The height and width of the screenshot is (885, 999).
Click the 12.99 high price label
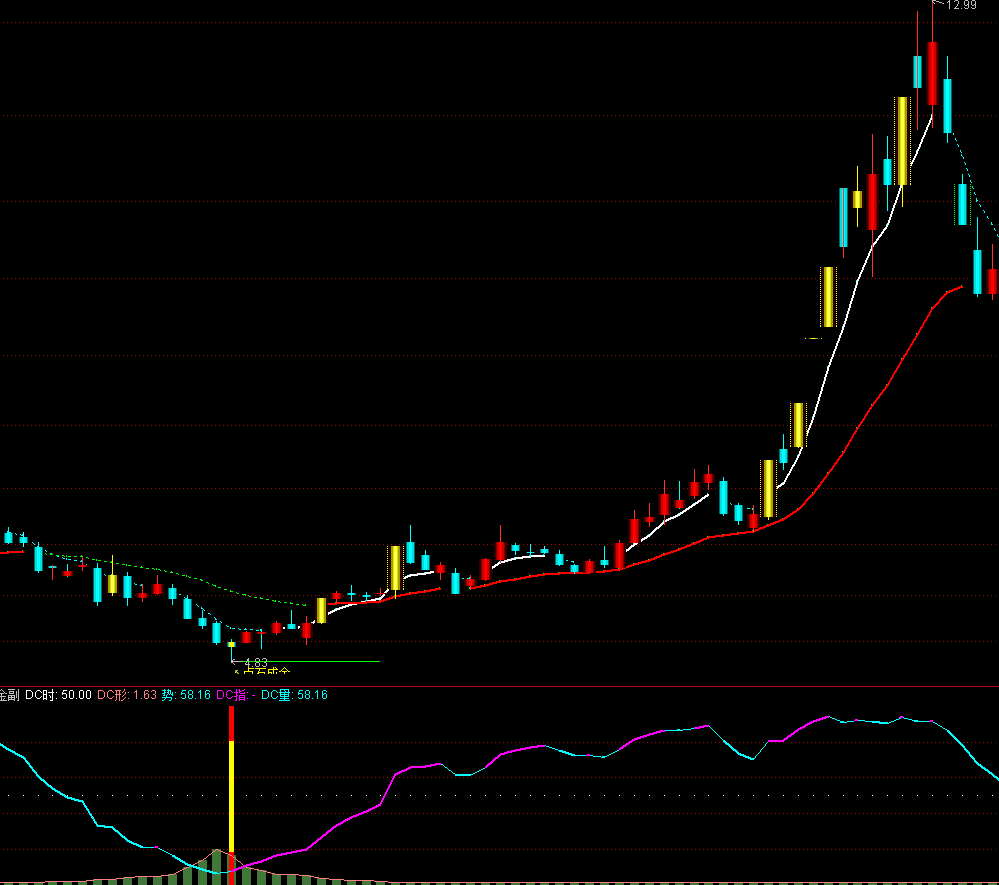[961, 5]
